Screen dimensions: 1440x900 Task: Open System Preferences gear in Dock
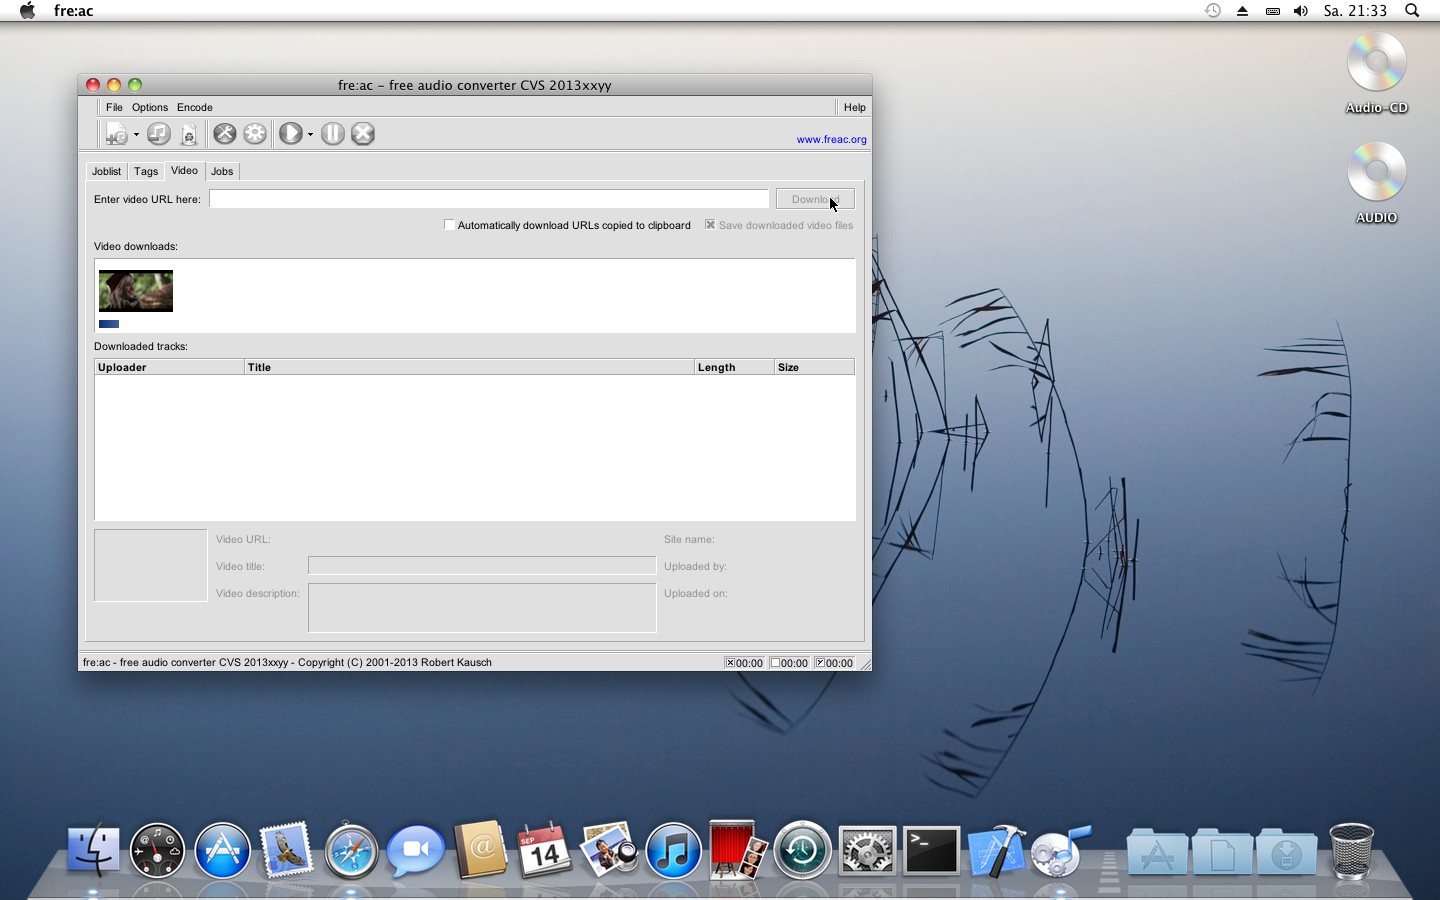click(x=867, y=851)
